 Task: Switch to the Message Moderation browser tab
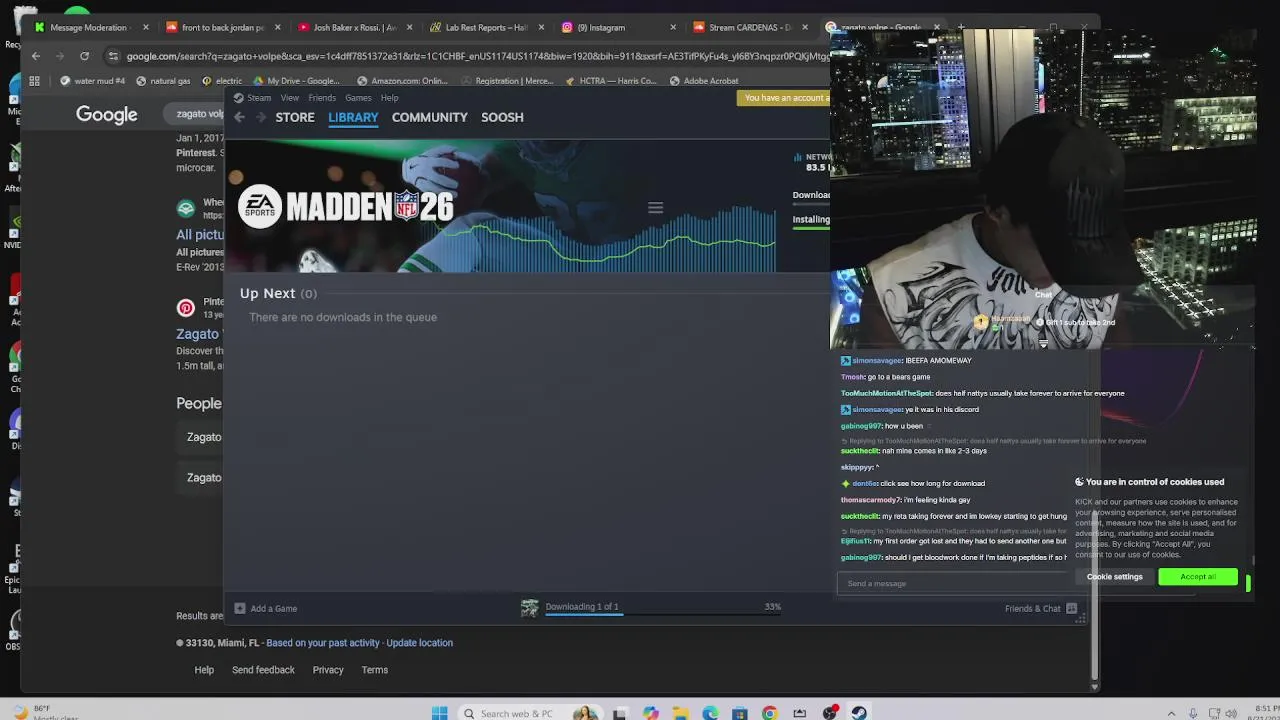[x=88, y=27]
